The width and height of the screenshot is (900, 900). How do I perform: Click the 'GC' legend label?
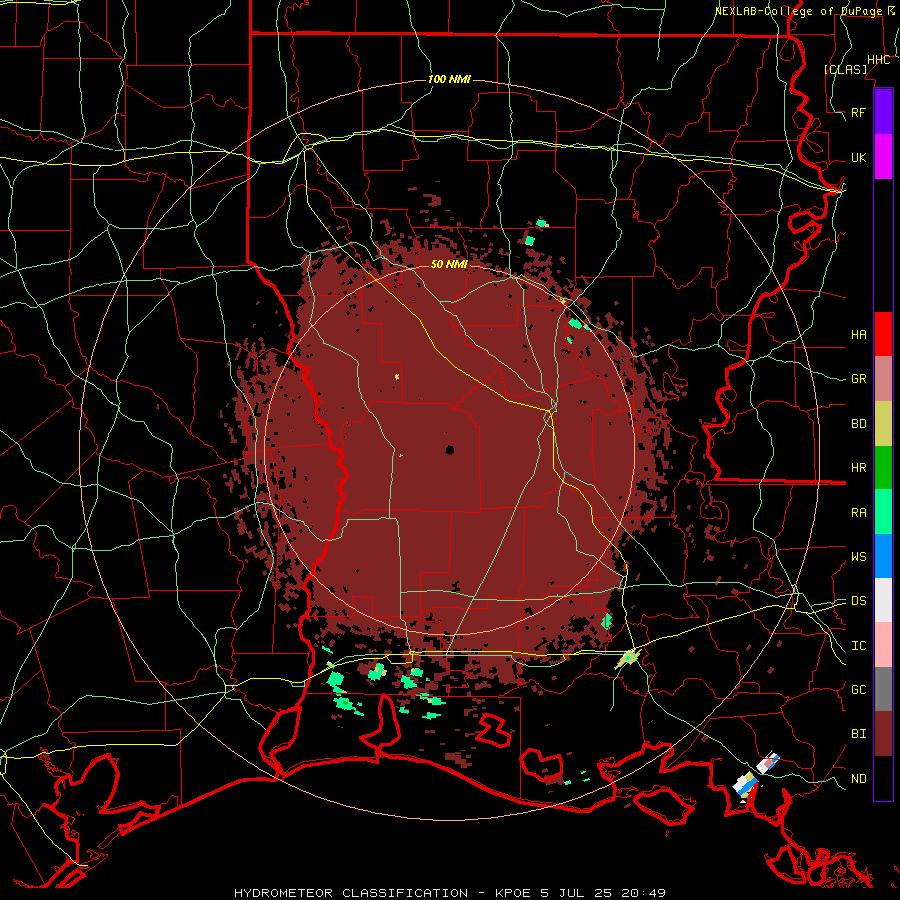[858, 690]
